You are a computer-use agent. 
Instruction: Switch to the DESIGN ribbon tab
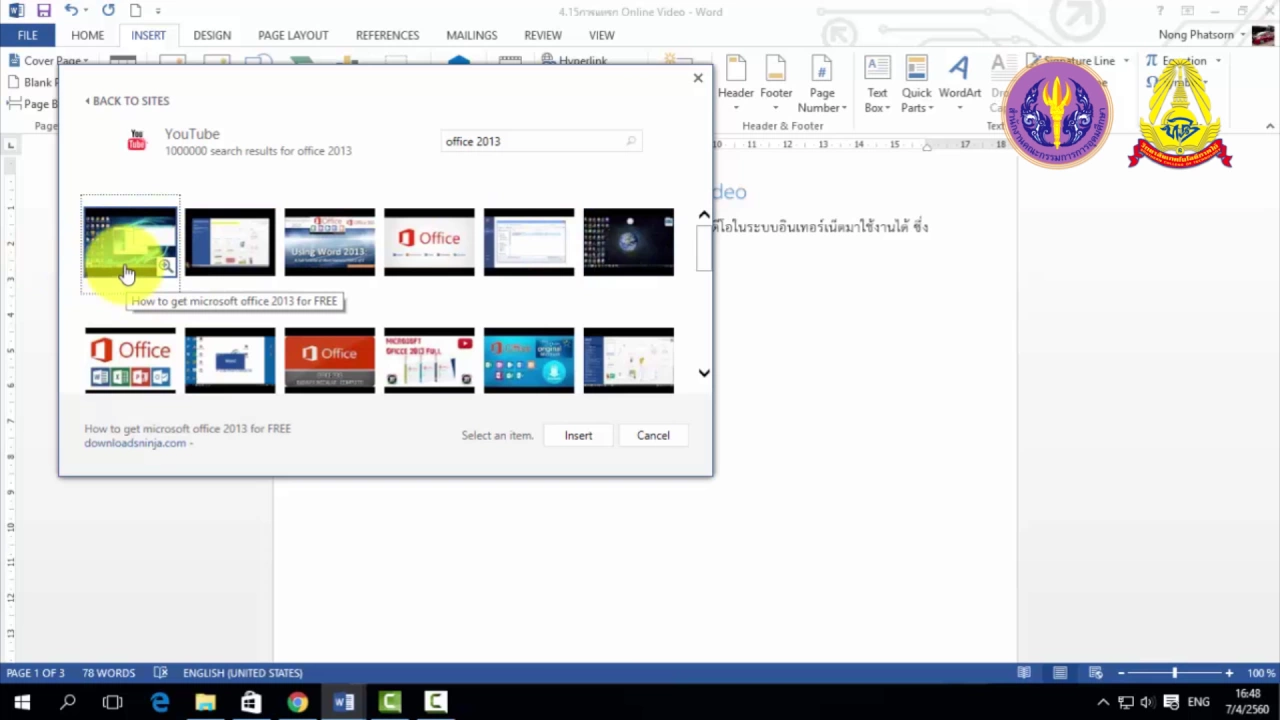[212, 35]
